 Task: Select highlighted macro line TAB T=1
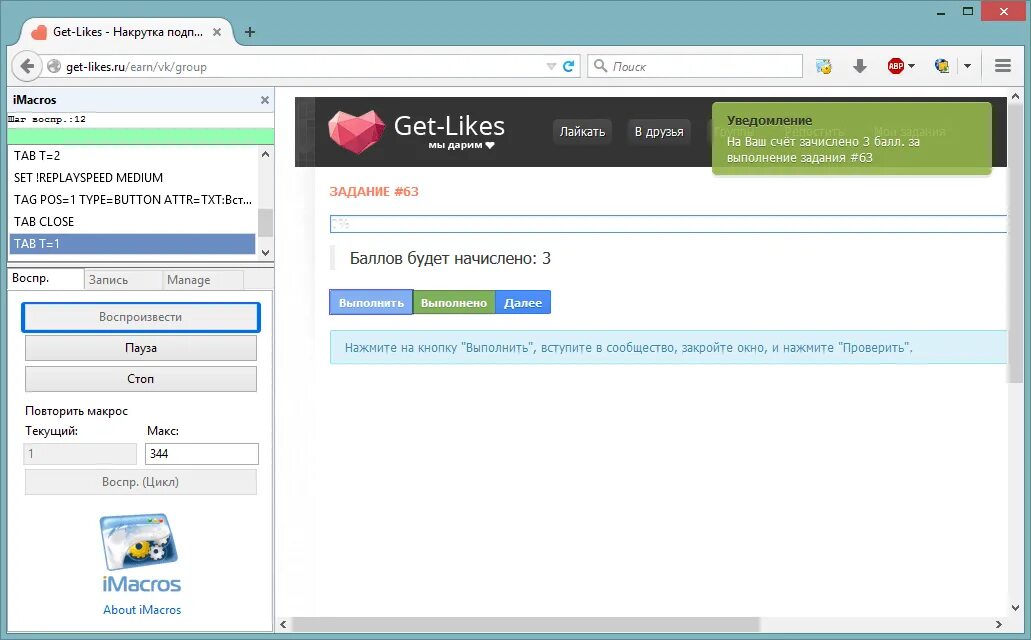pos(132,243)
